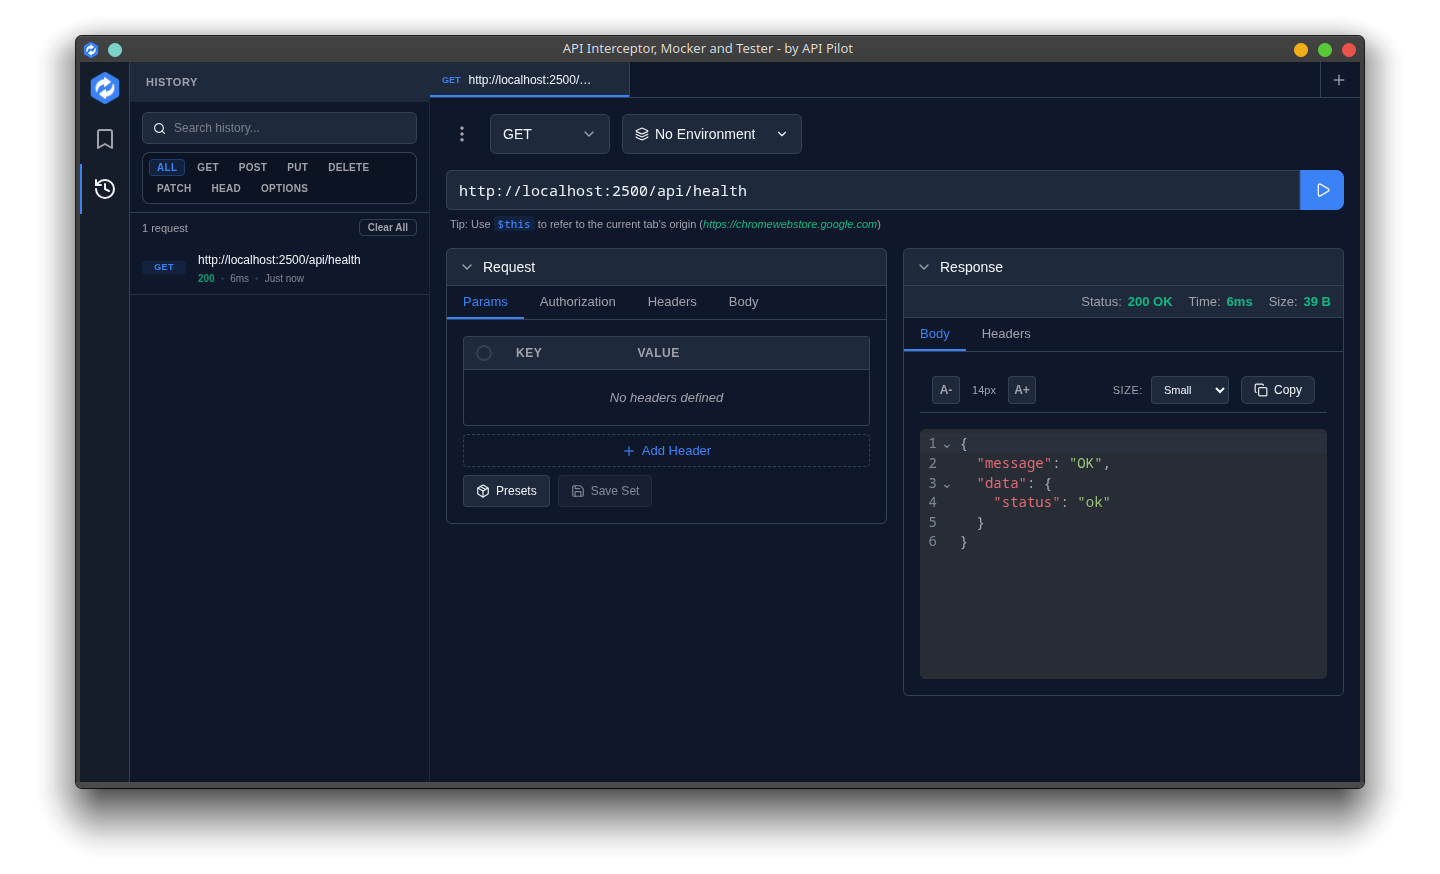This screenshot has height=874, width=1440.
Task: Open the bookmarks panel in the sidebar
Action: (x=104, y=139)
